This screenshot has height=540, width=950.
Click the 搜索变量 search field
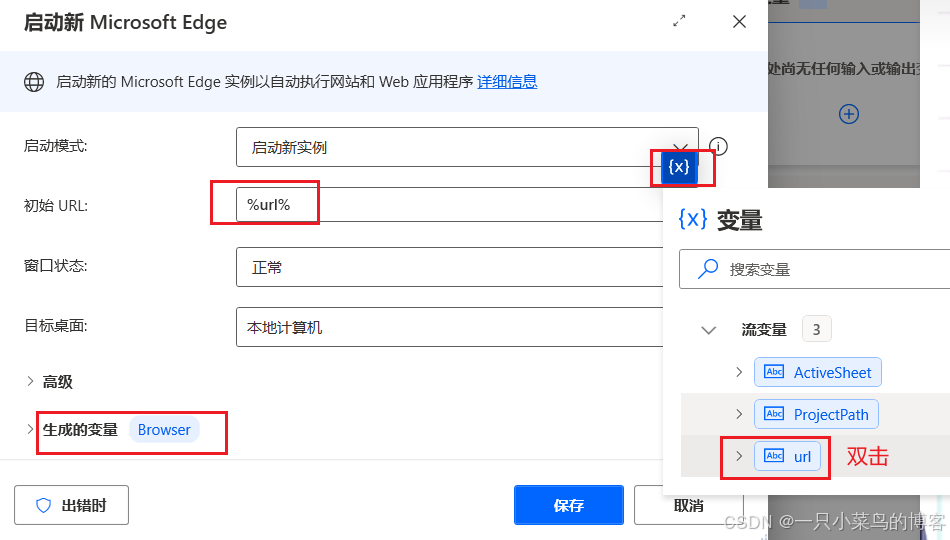coord(814,269)
